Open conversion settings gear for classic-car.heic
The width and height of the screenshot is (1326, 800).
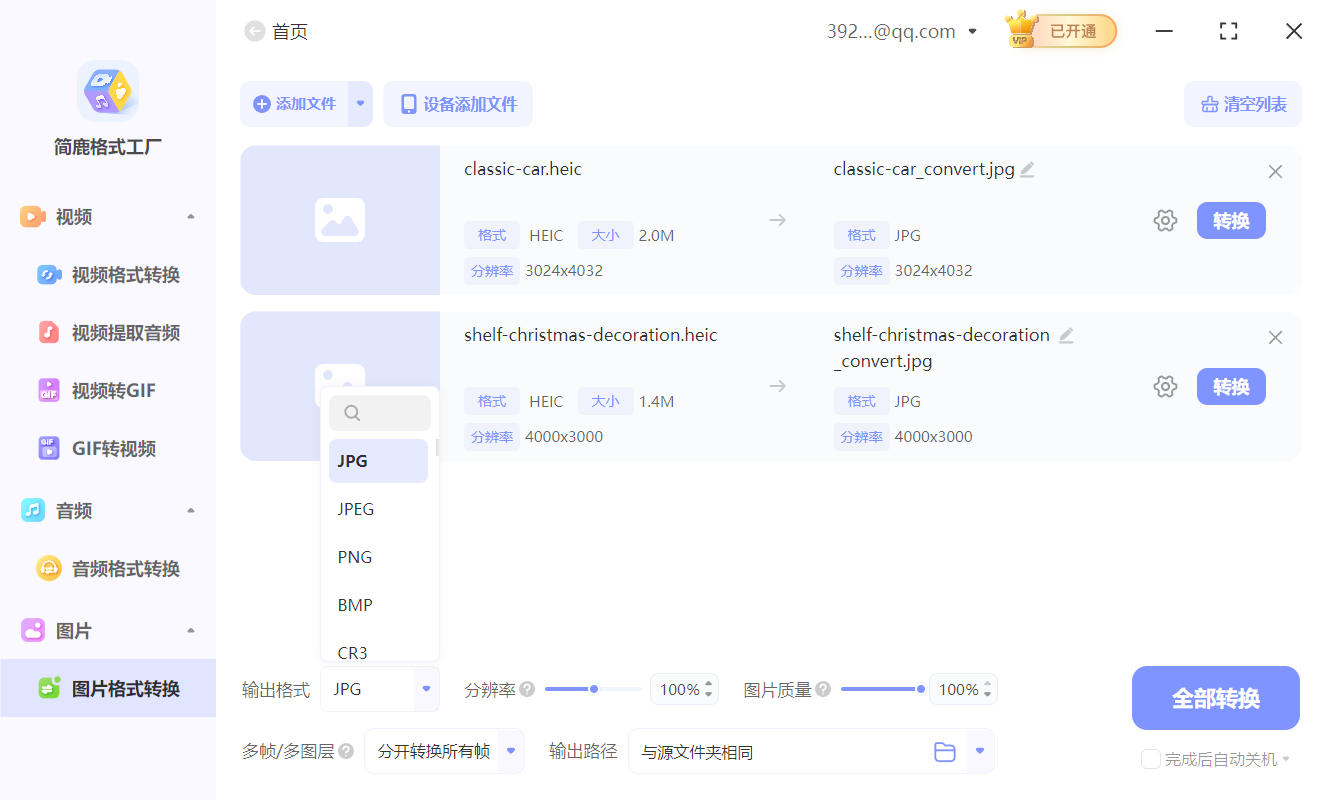point(1165,220)
